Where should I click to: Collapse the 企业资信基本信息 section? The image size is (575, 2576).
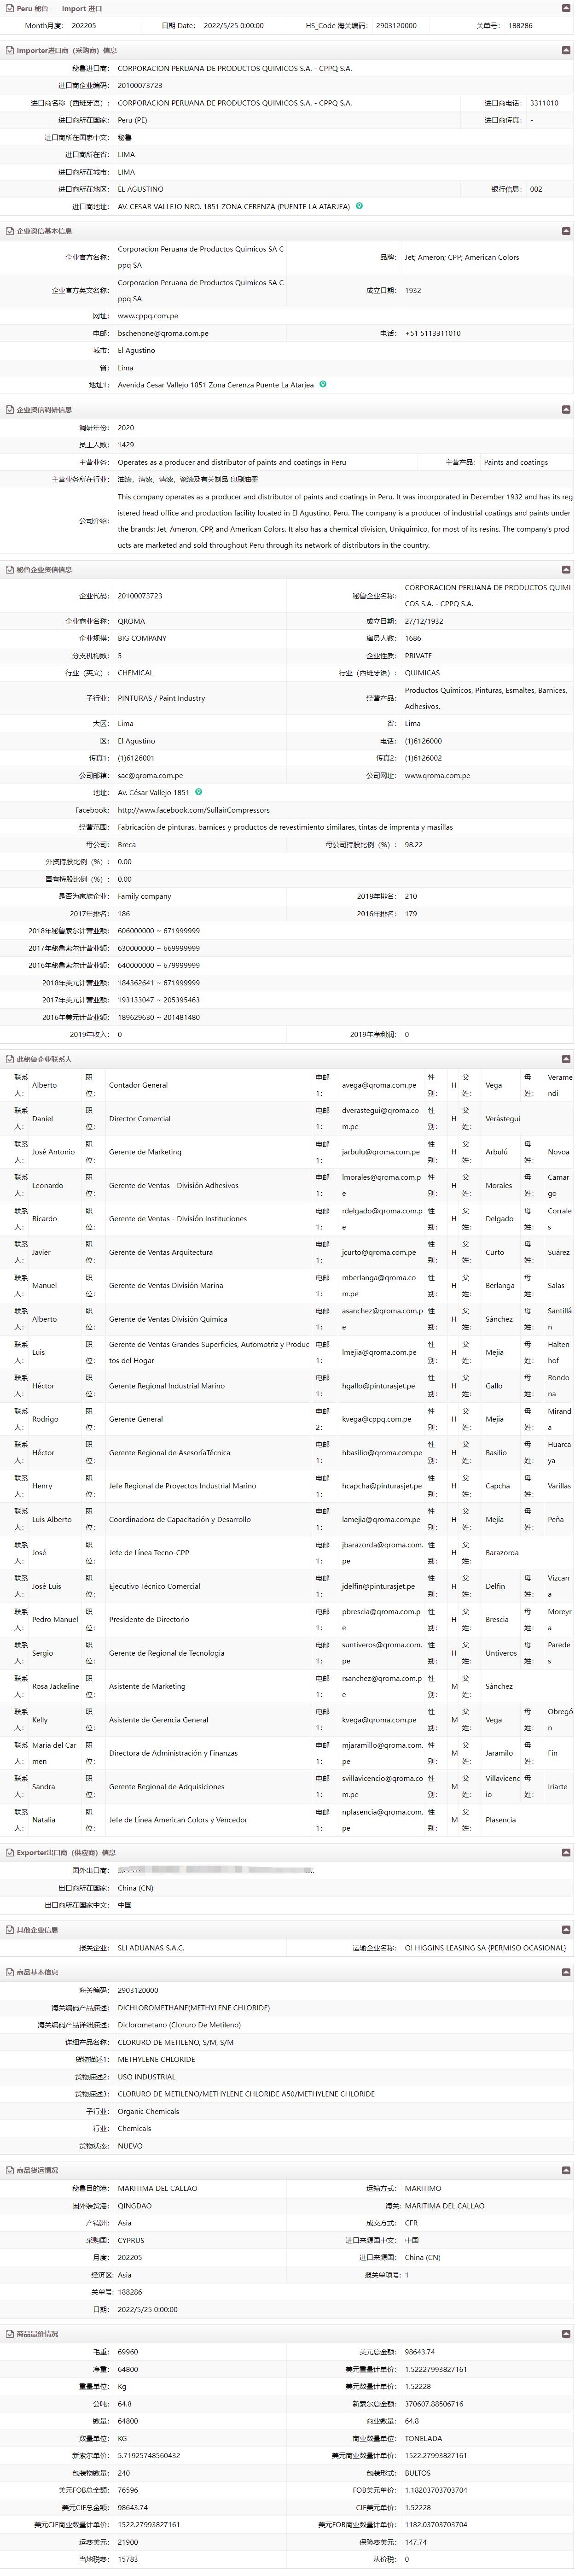click(566, 231)
